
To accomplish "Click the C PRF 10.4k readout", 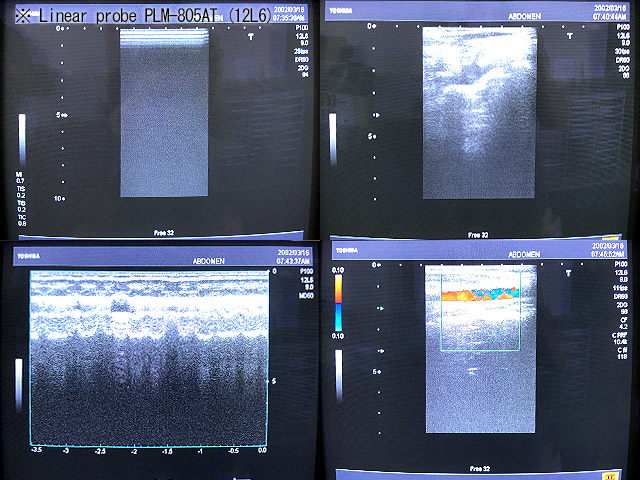I will click(620, 338).
